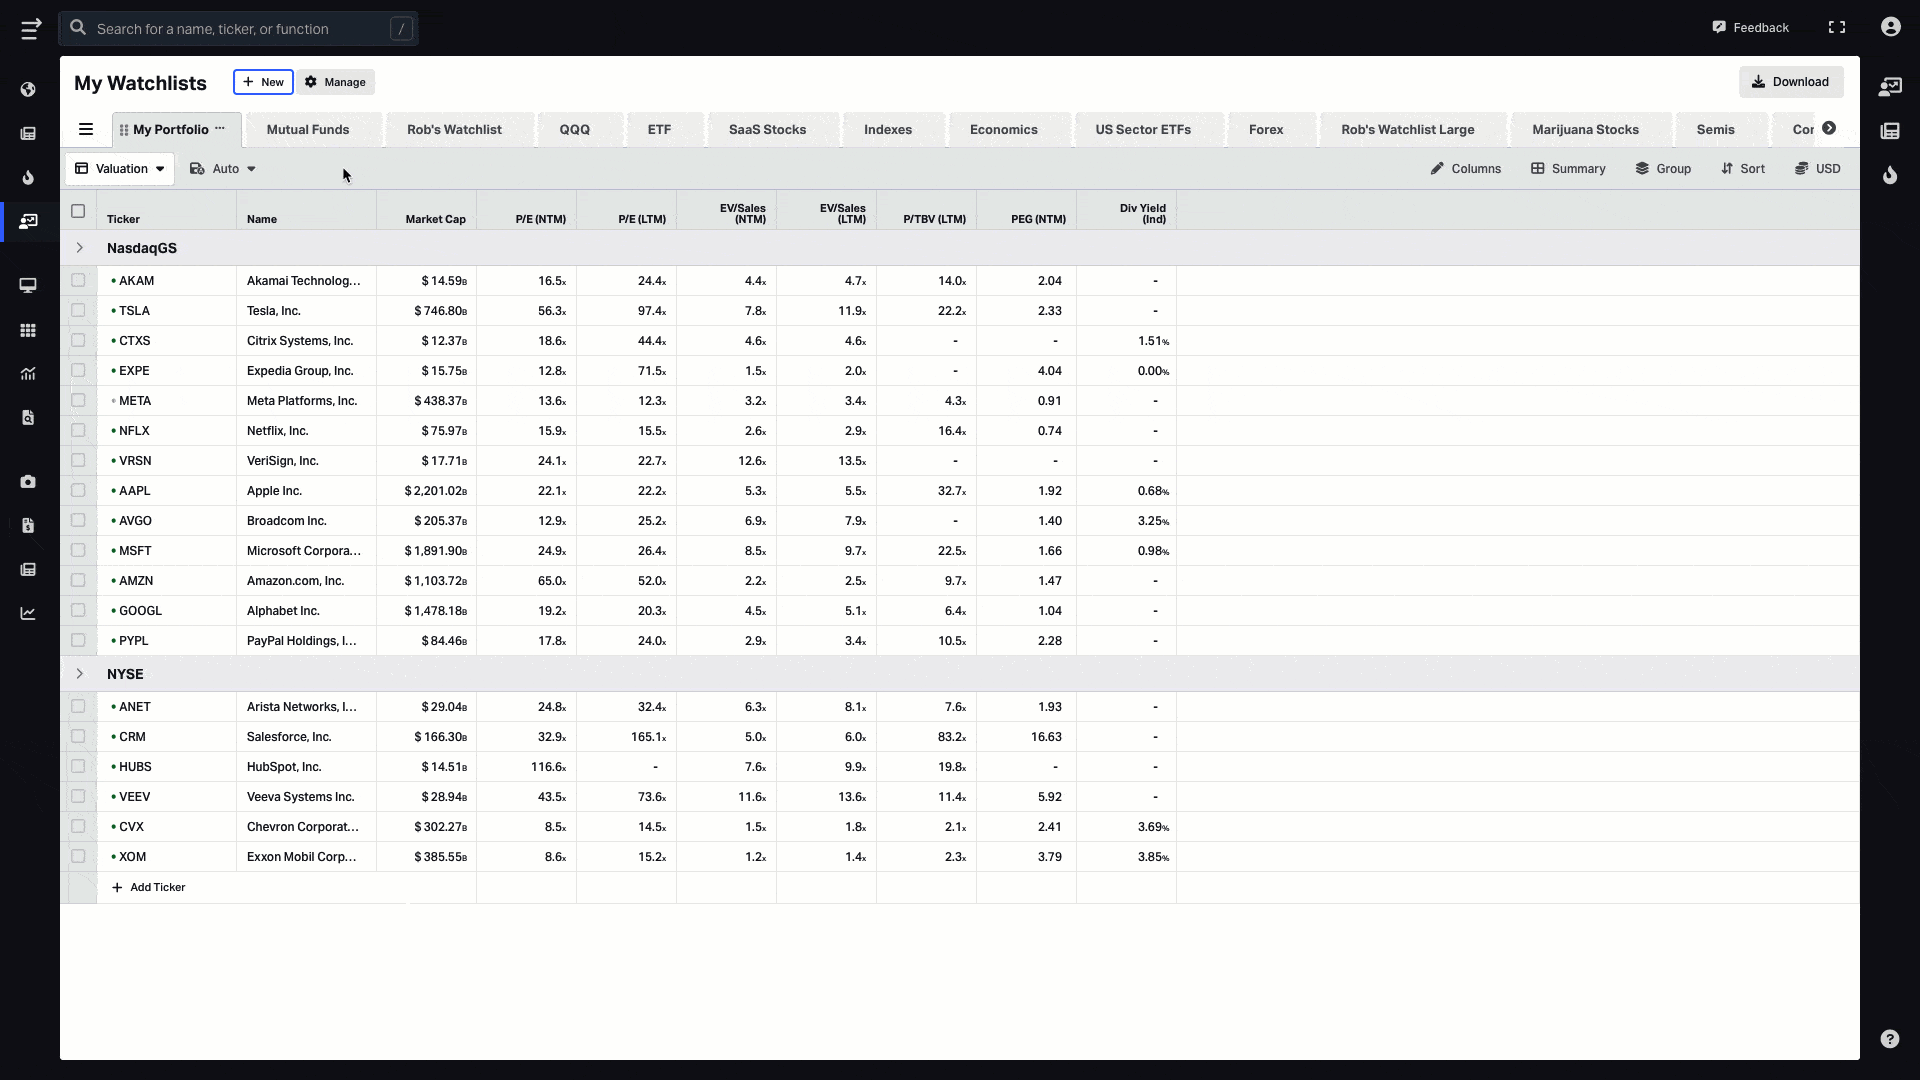The height and width of the screenshot is (1080, 1920).
Task: Open the watchlist list hamburger icon
Action: coord(86,129)
